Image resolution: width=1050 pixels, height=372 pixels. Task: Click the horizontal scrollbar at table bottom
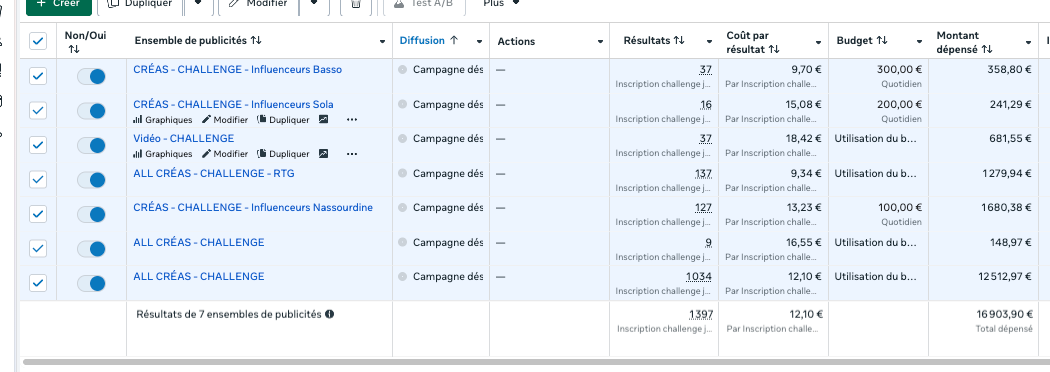pos(536,363)
